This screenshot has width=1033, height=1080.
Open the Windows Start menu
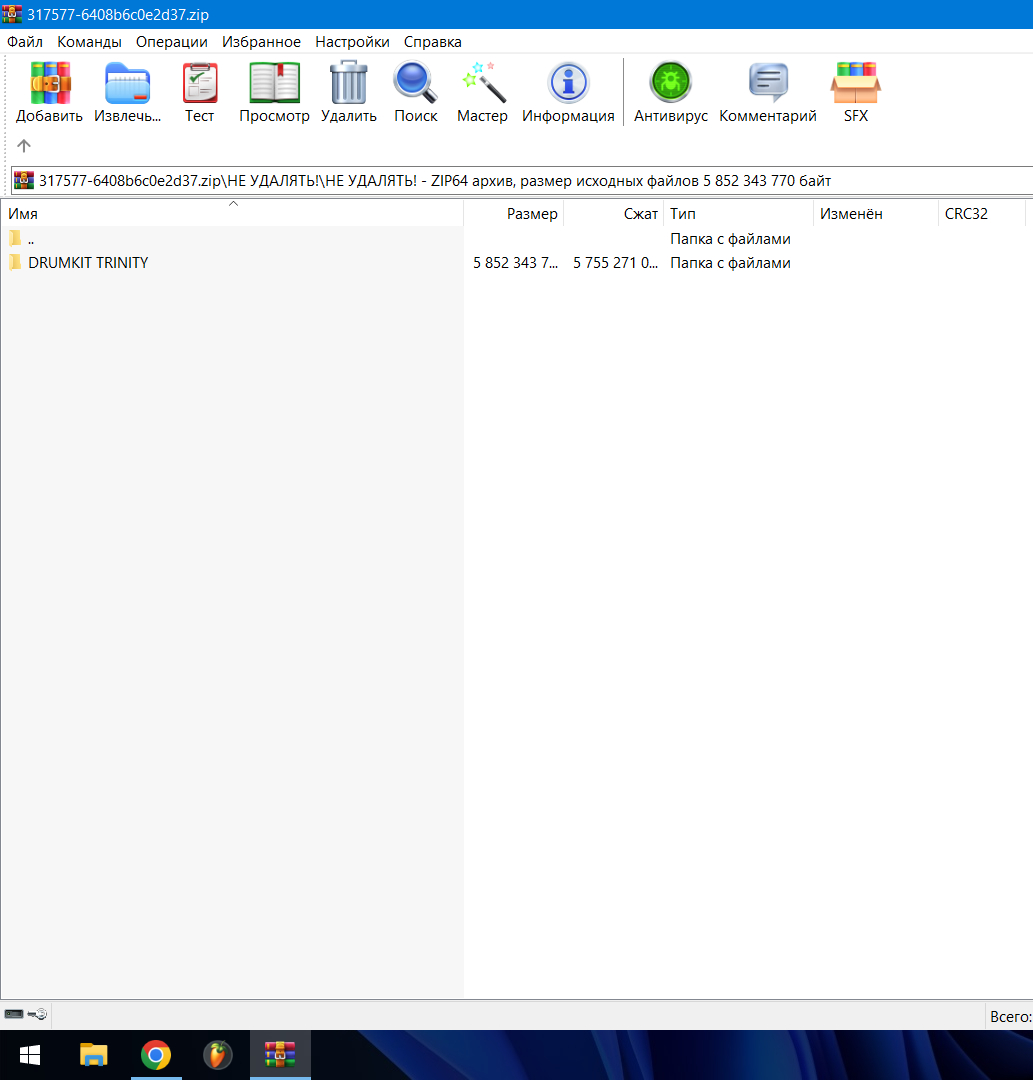(30, 1055)
